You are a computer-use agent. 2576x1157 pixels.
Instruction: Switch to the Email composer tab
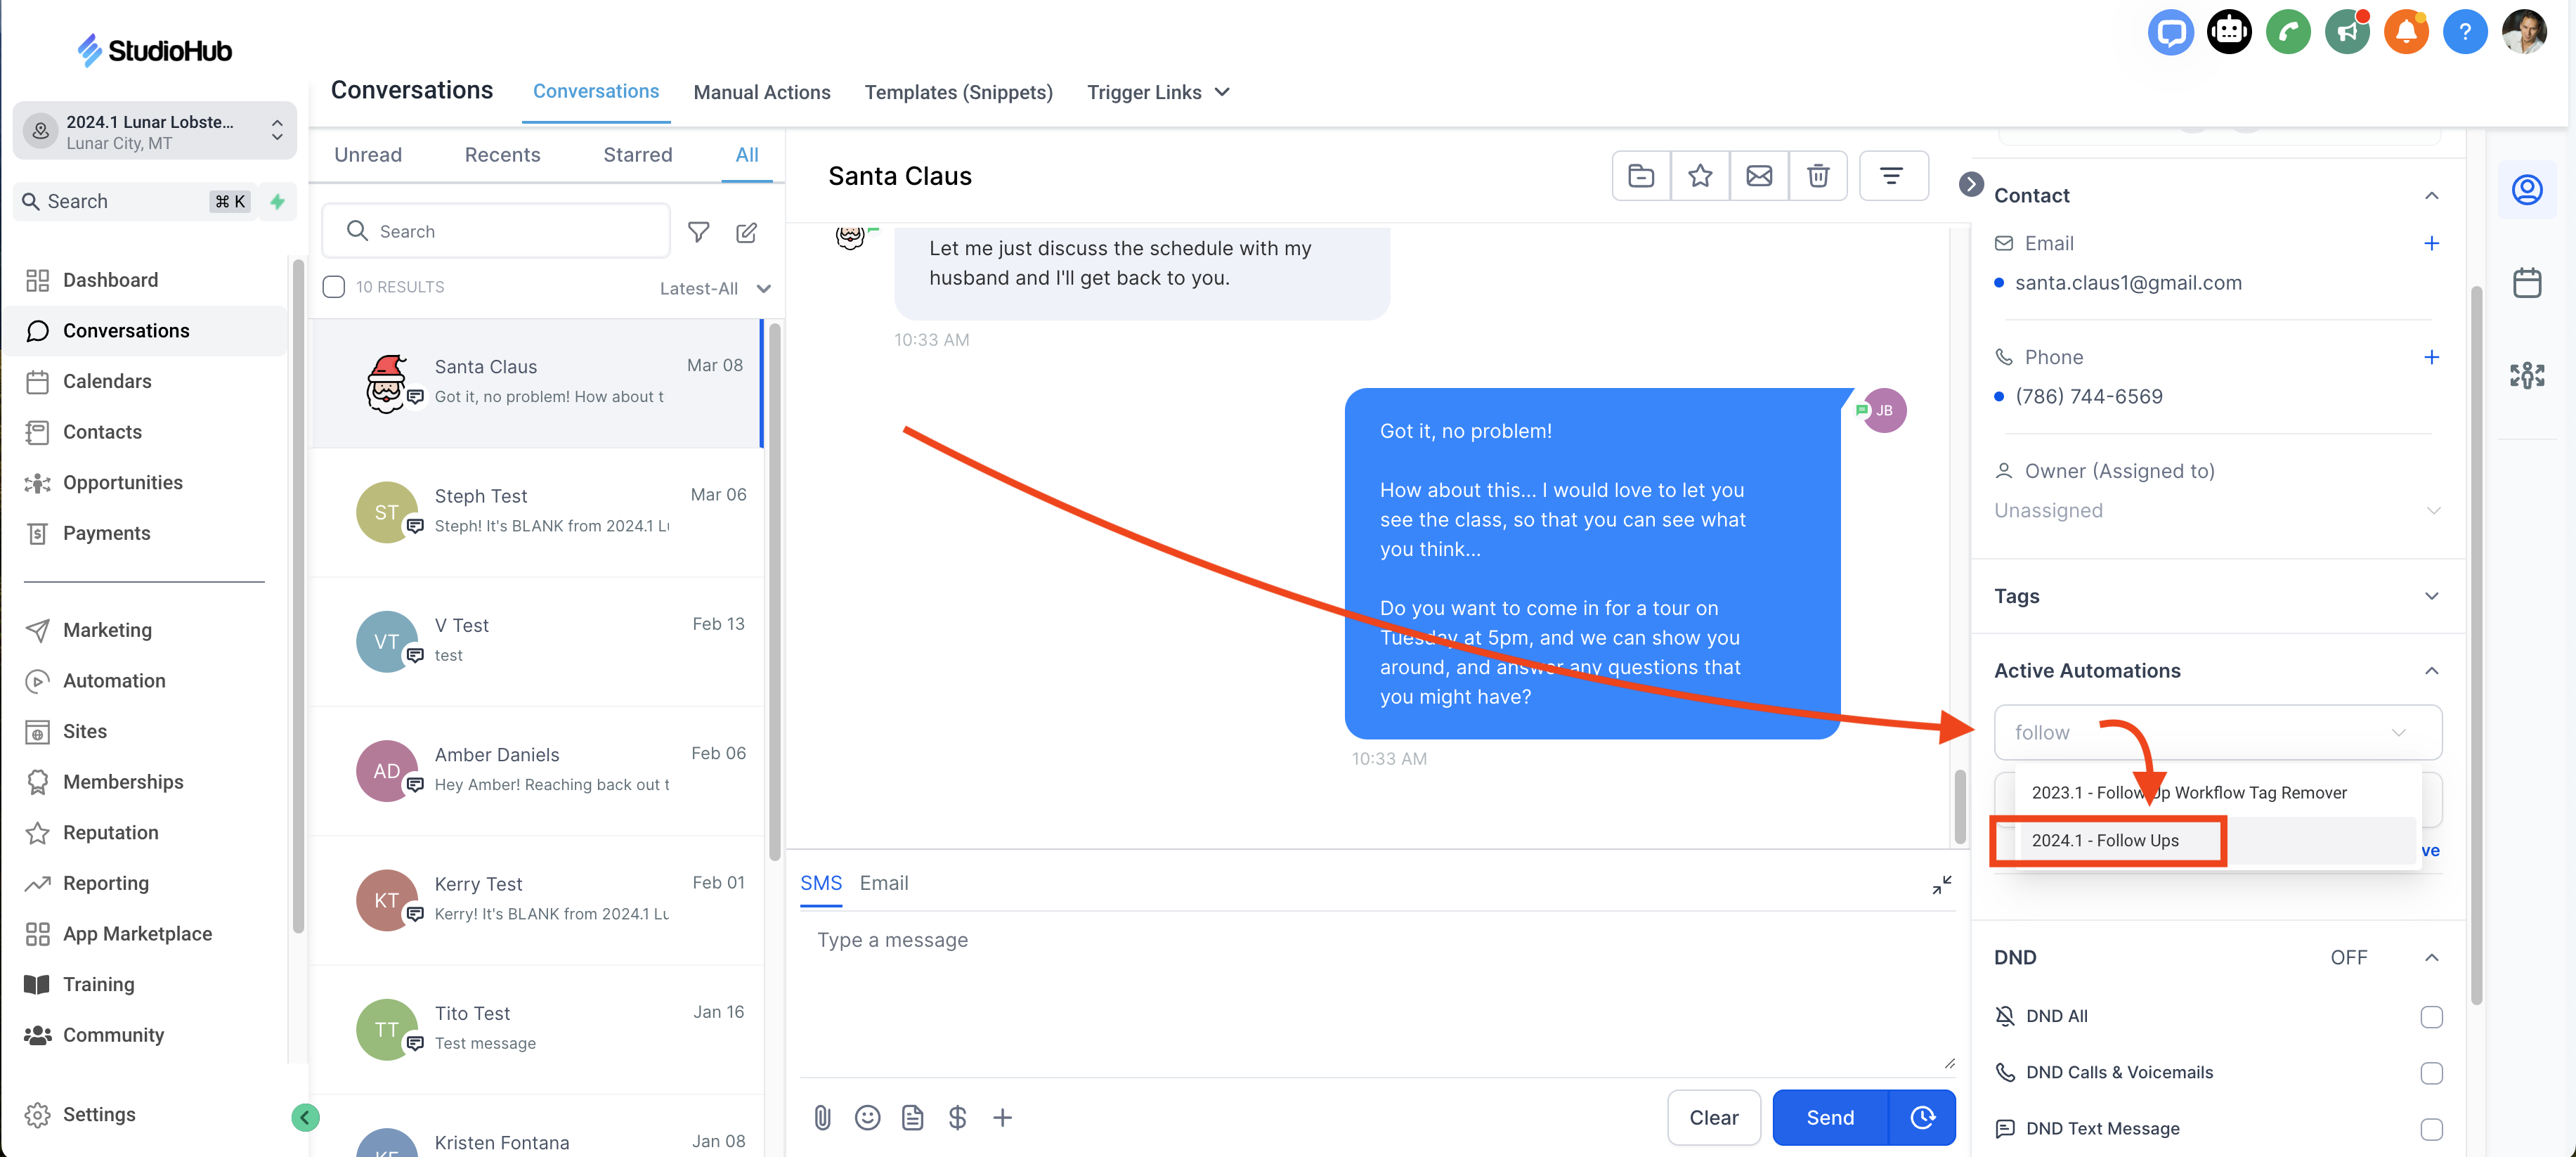(883, 883)
